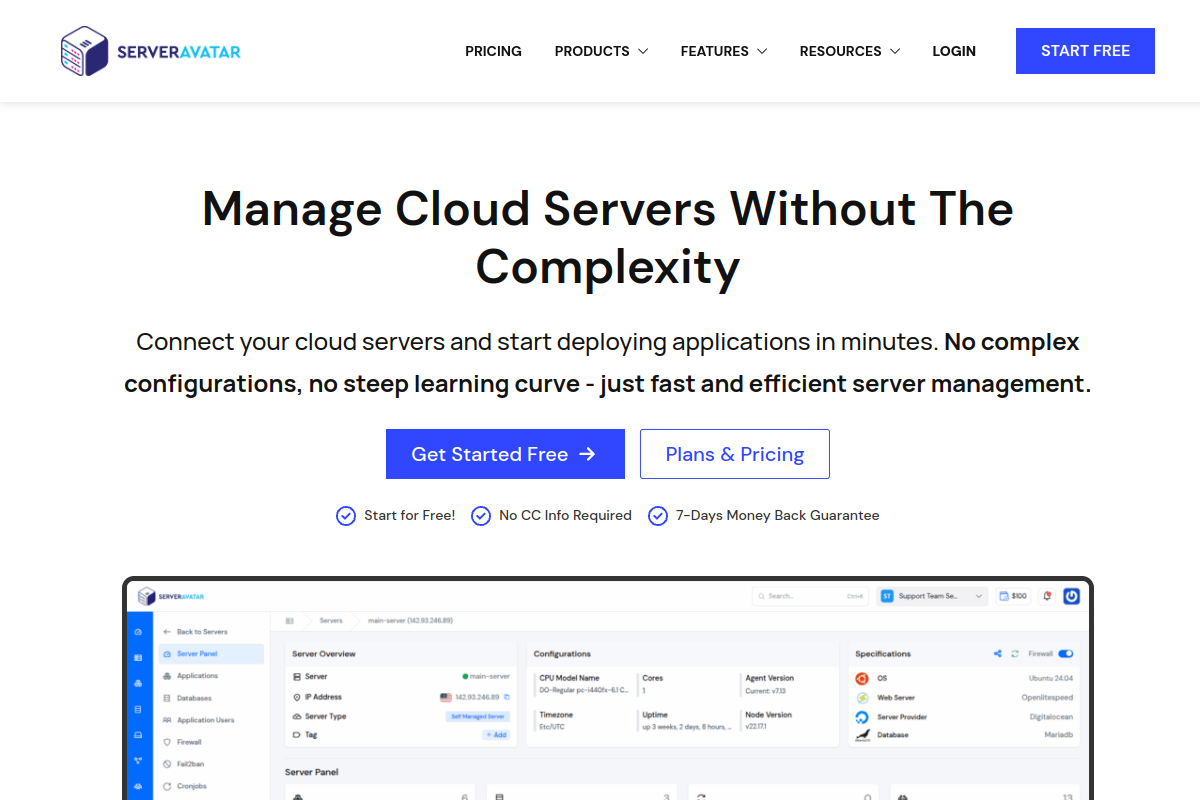Click the Uptime value
This screenshot has height=800, width=1200.
click(x=685, y=727)
